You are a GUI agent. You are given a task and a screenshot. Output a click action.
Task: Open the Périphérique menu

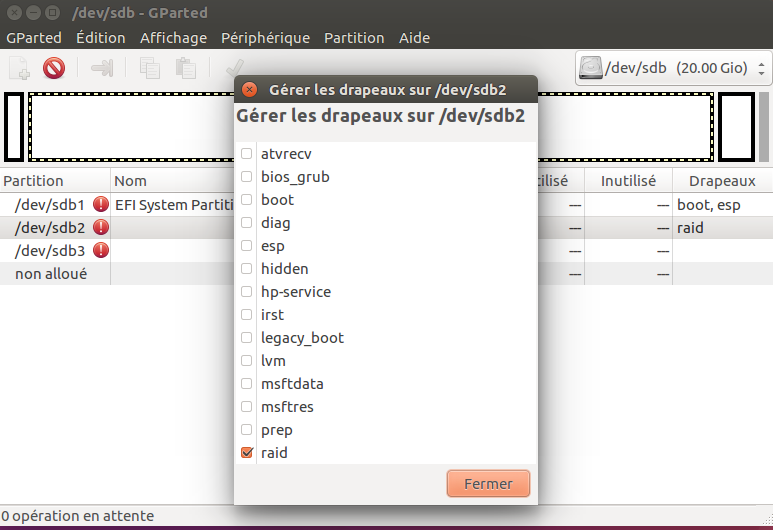click(265, 38)
